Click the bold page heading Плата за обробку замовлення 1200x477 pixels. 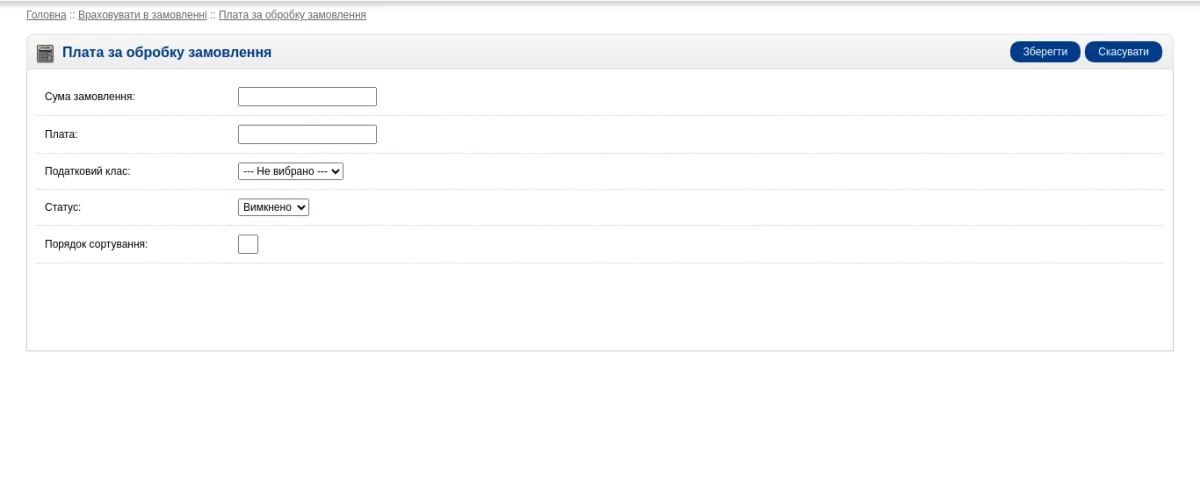click(x=167, y=52)
